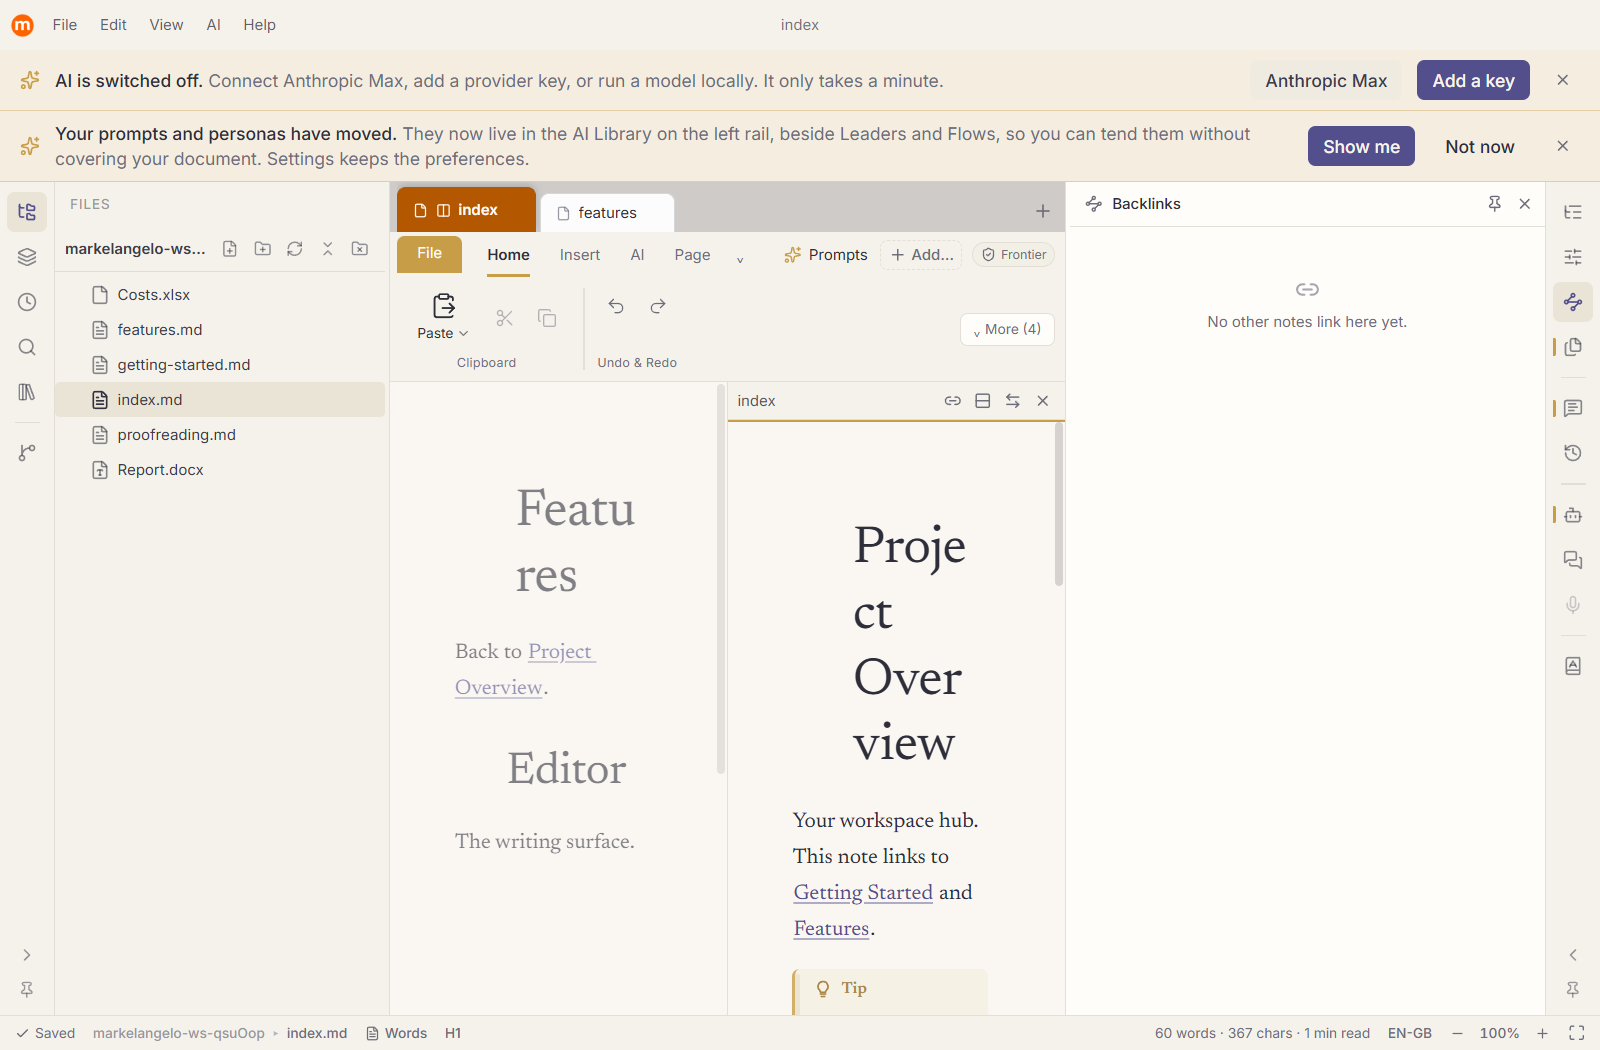Viewport: 1600px width, 1050px height.
Task: Click the Backlinks icon in right rail
Action: pos(1573,302)
